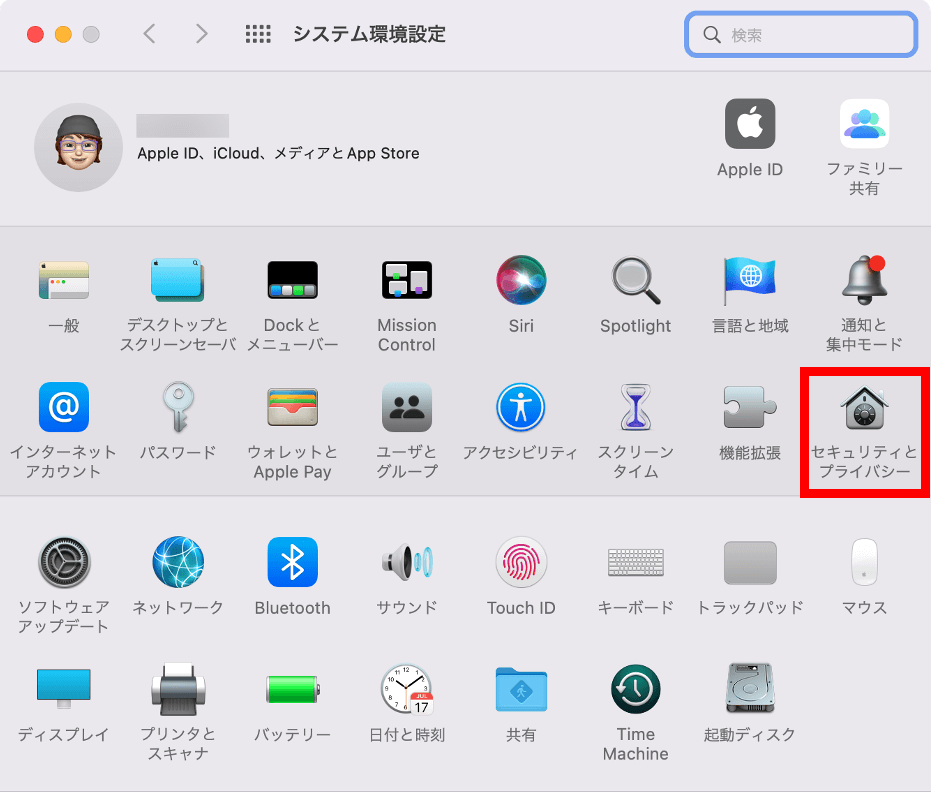Click inside the 検索 search field

pos(801,34)
